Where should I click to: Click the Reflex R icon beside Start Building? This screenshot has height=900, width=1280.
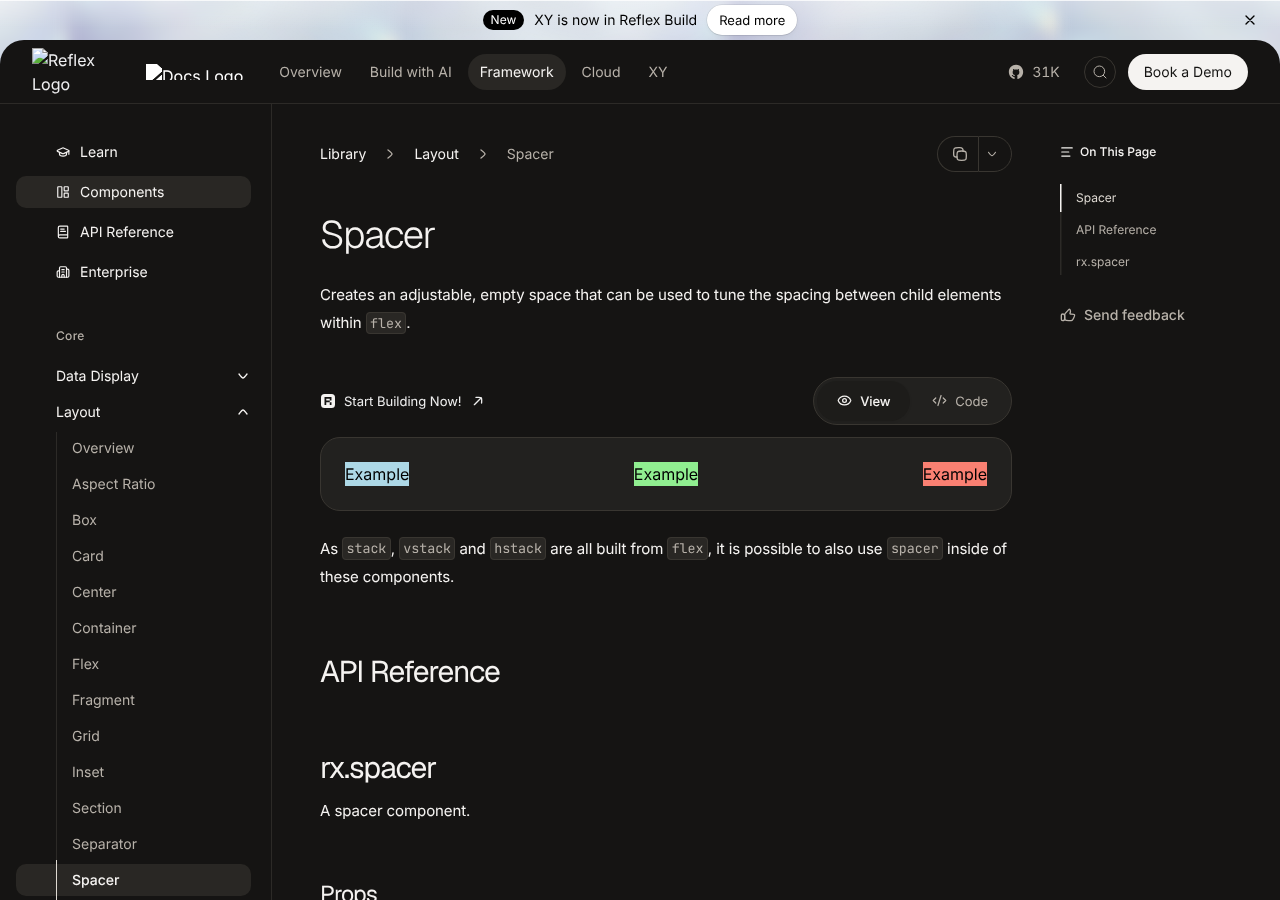click(328, 401)
